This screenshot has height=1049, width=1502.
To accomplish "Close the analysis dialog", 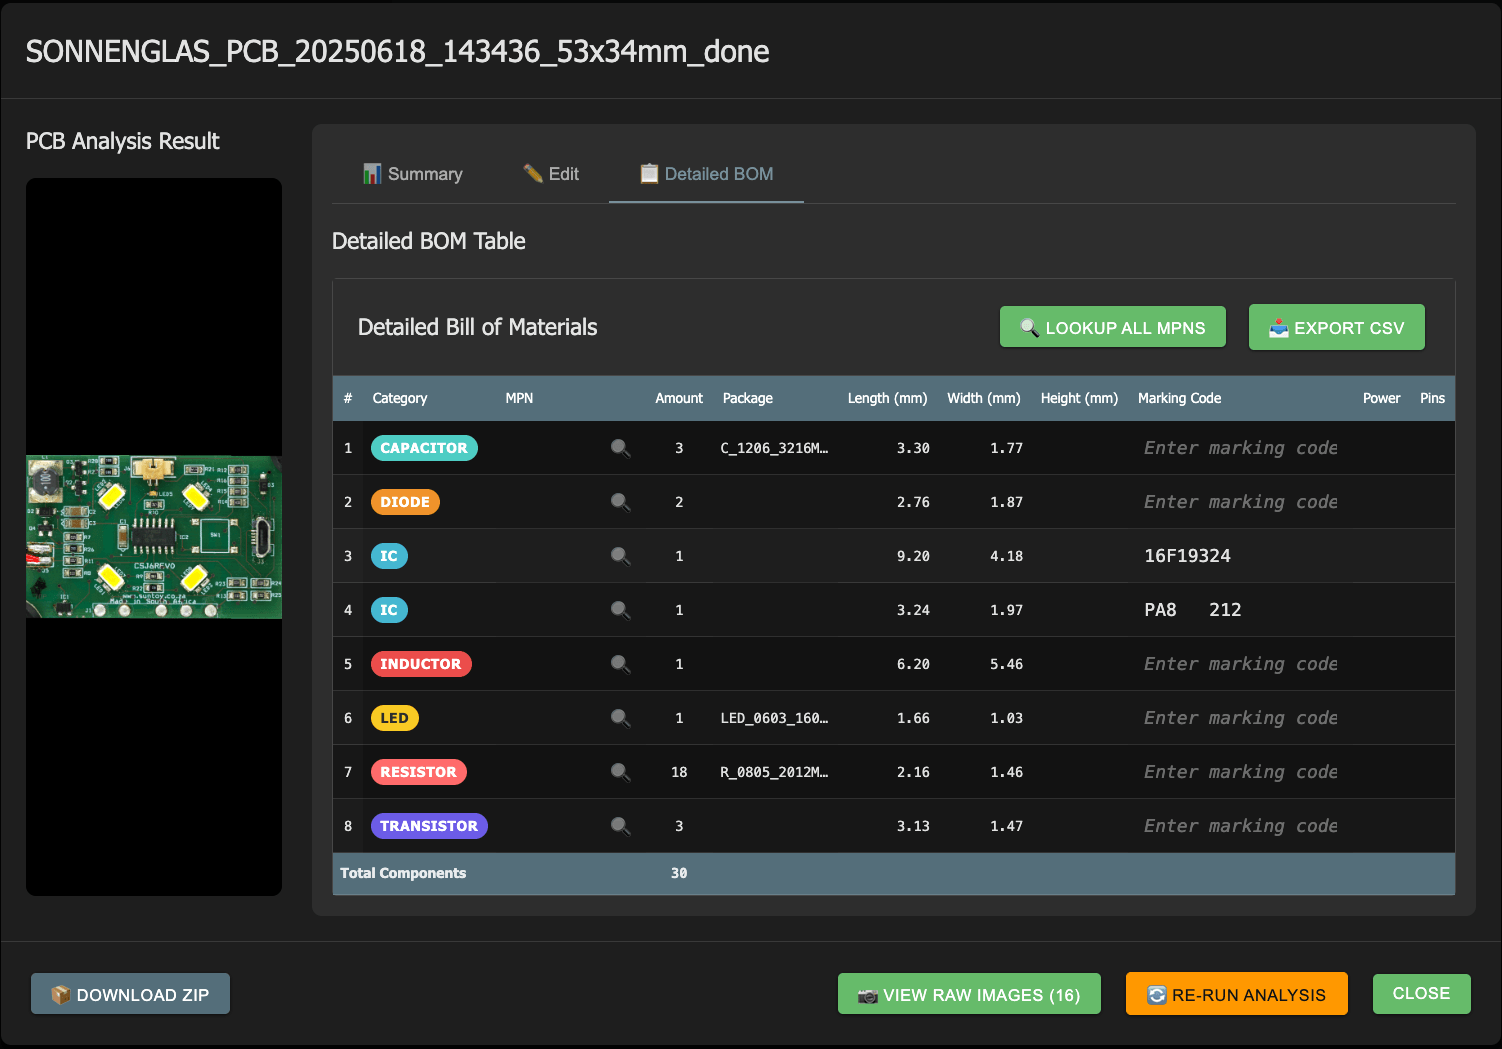I will [1421, 994].
